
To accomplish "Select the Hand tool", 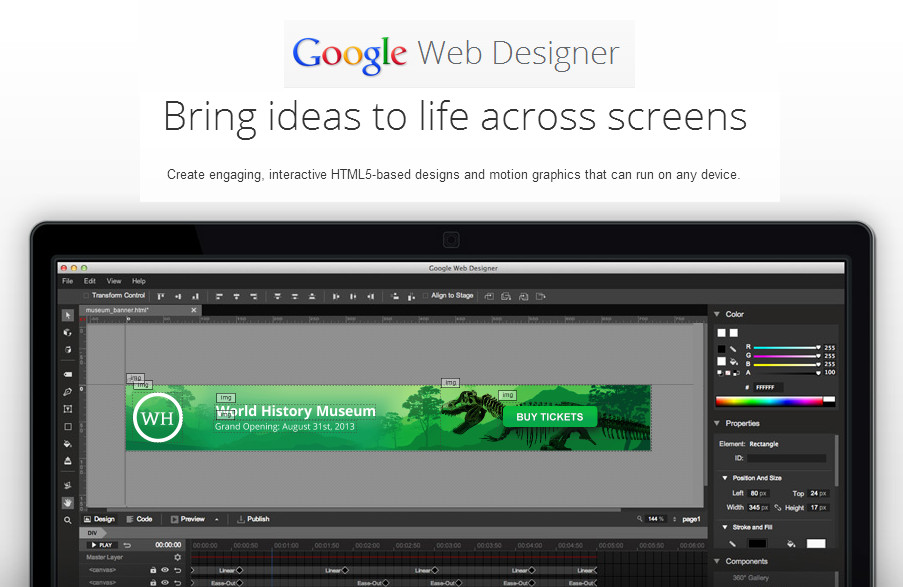I will 67,504.
